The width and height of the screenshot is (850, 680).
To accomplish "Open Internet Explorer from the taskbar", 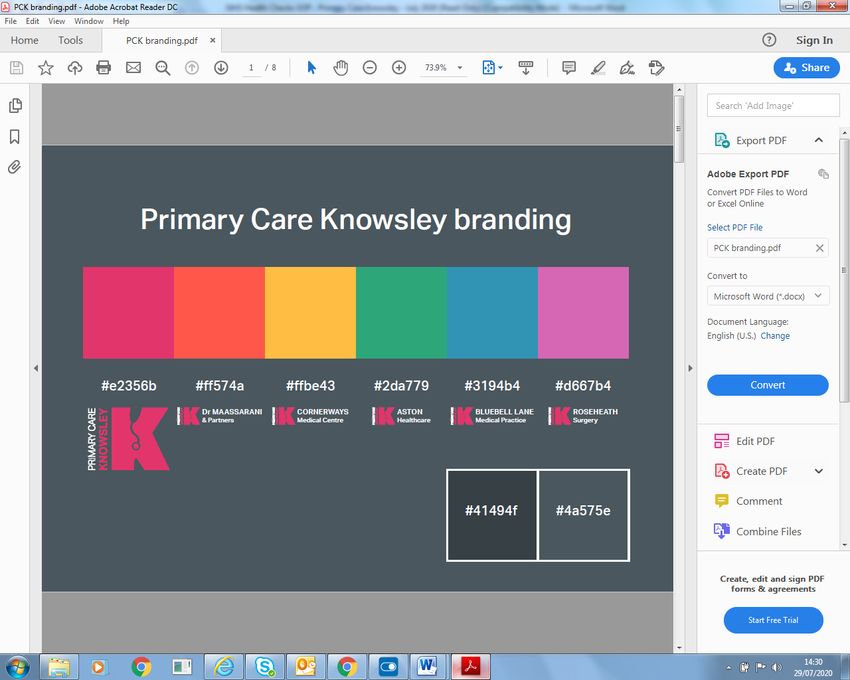I will (x=223, y=666).
